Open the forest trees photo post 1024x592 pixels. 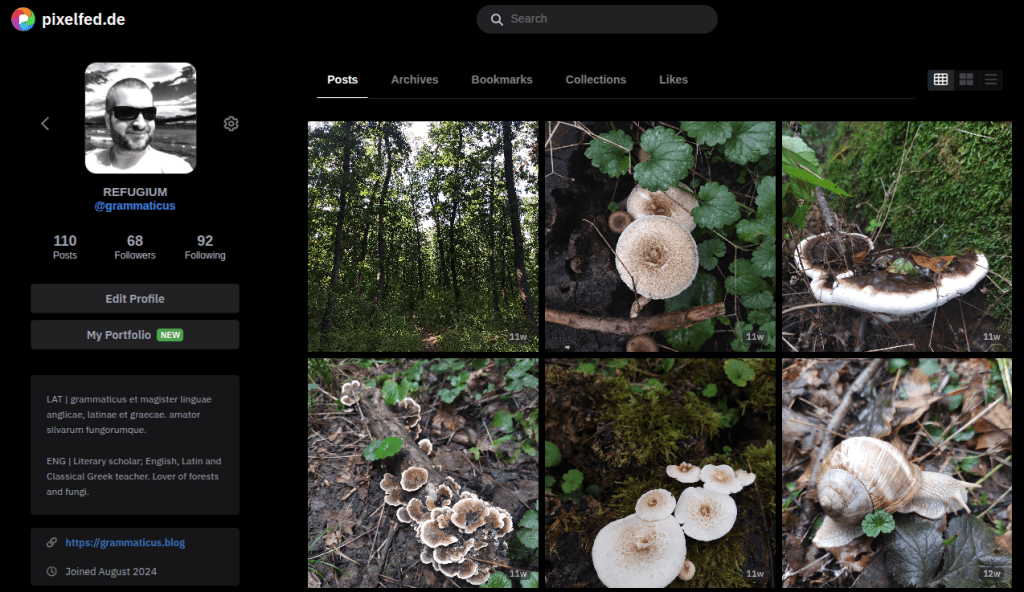(422, 236)
